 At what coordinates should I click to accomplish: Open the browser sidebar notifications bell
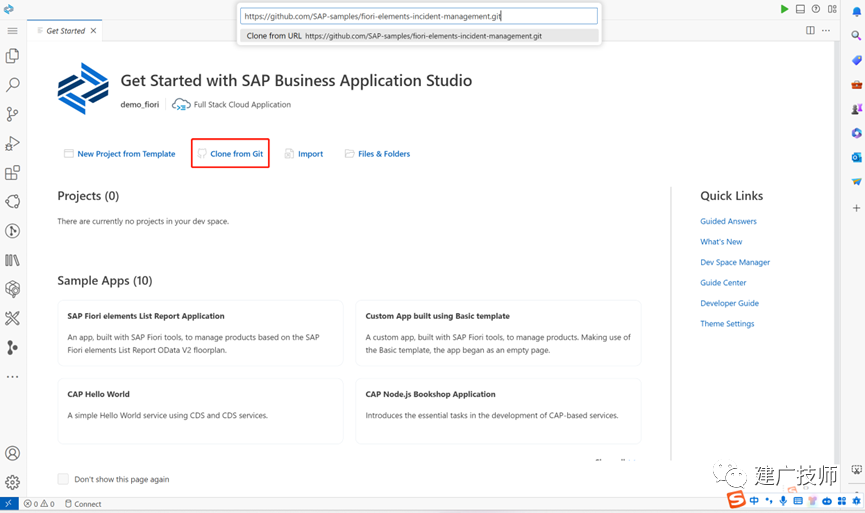[856, 11]
